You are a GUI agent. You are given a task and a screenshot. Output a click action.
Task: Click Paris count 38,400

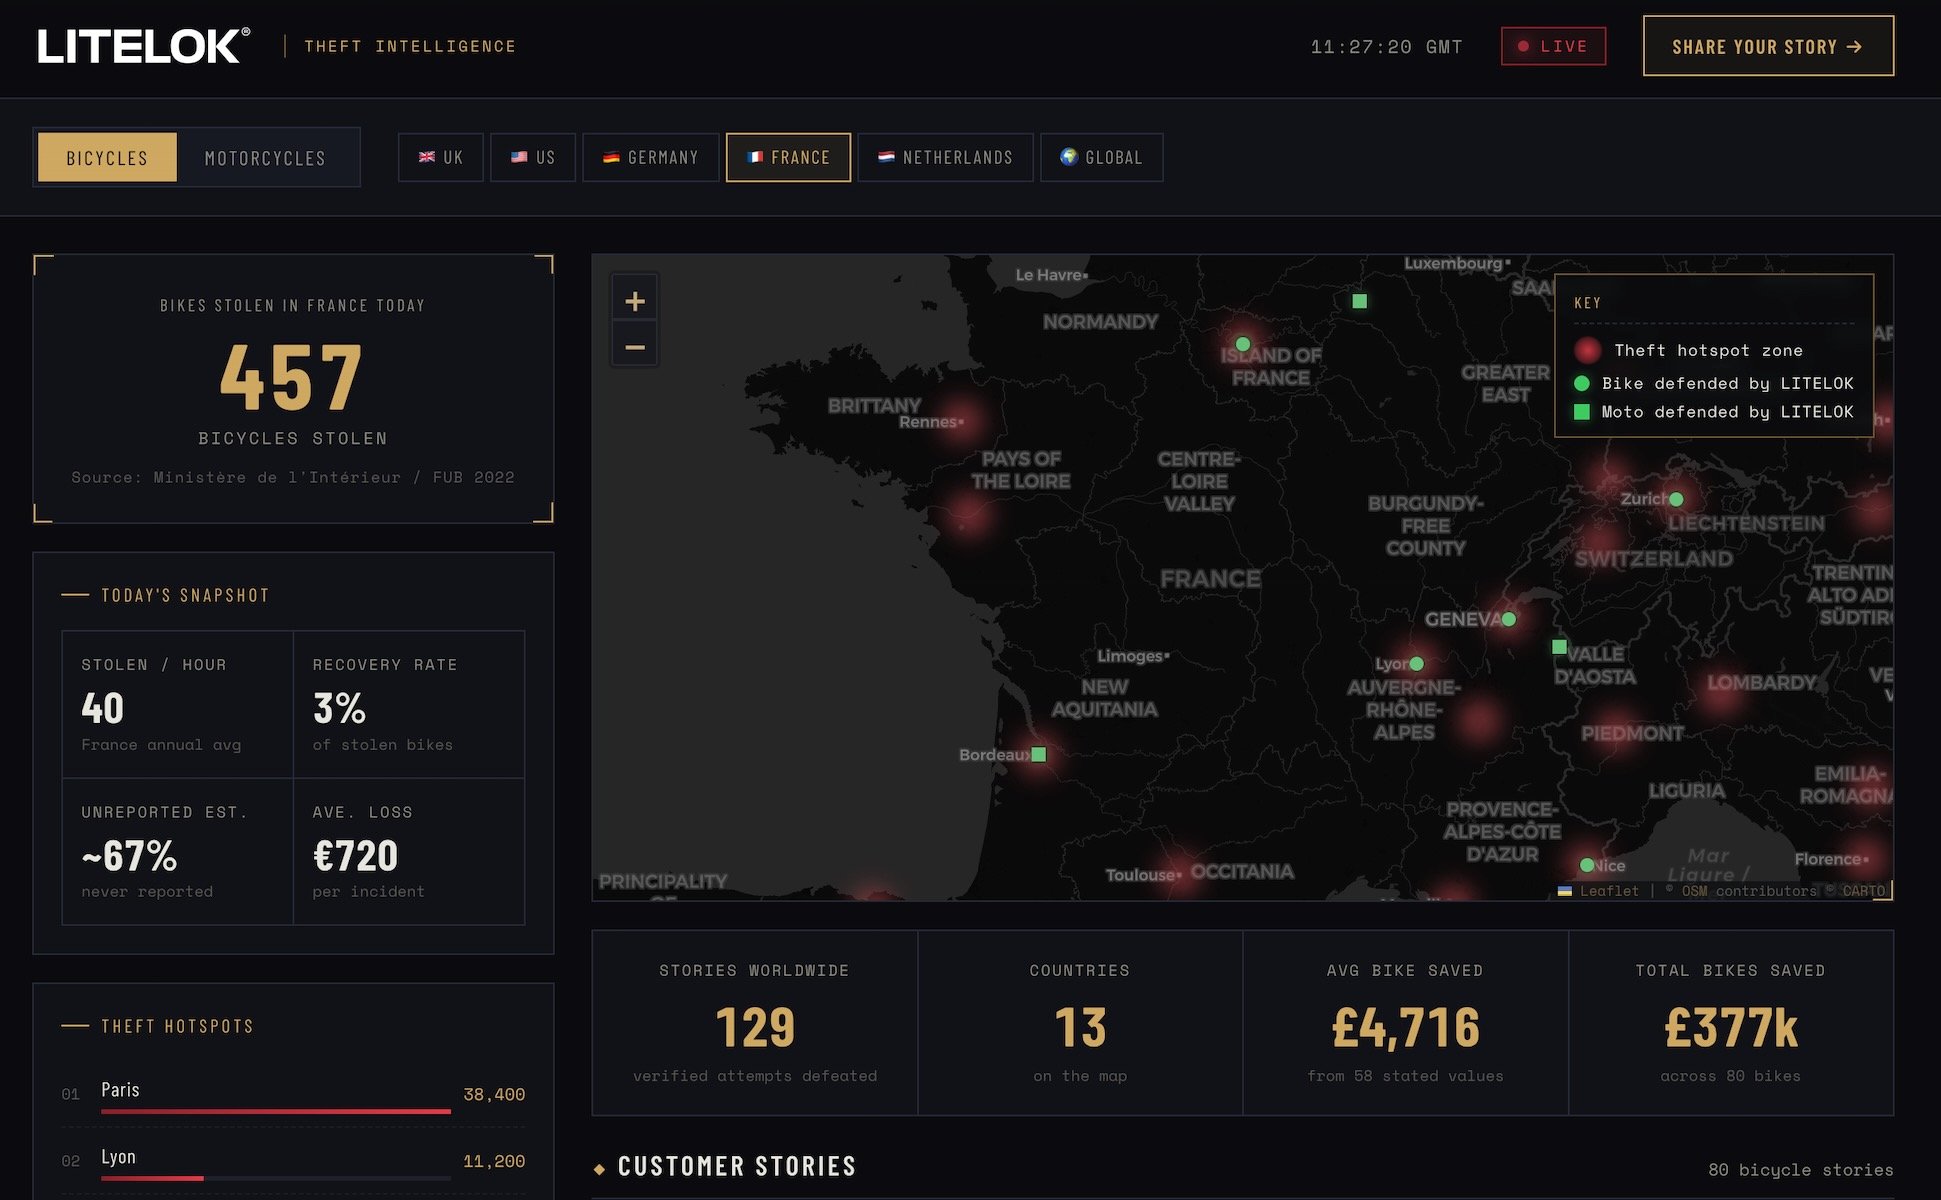(x=494, y=1094)
